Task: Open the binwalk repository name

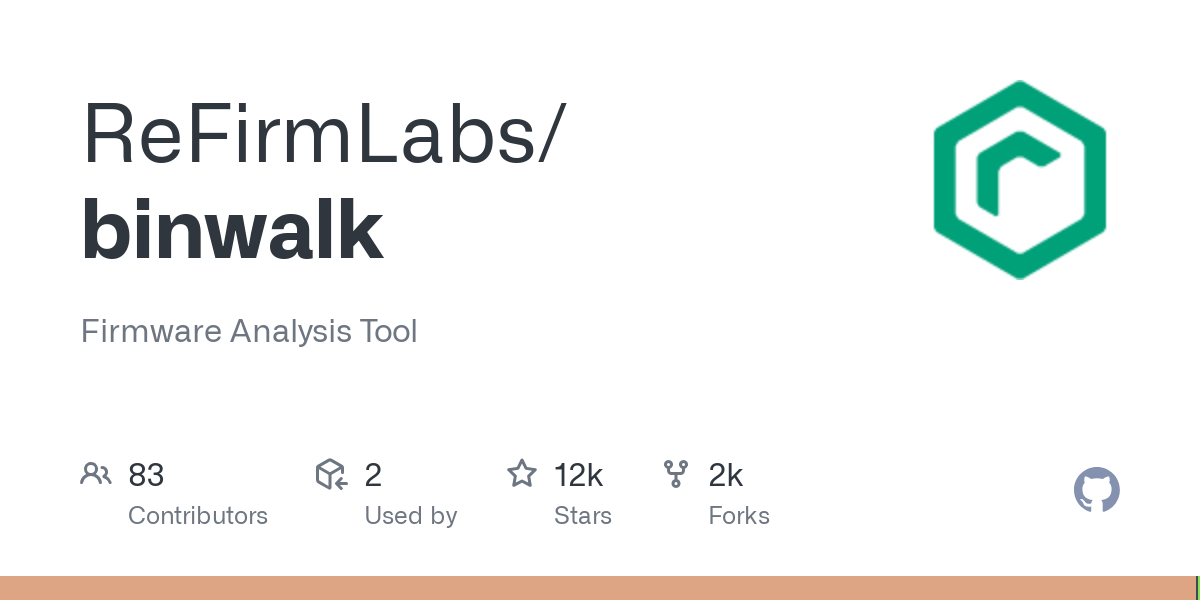Action: pyautogui.click(x=232, y=231)
